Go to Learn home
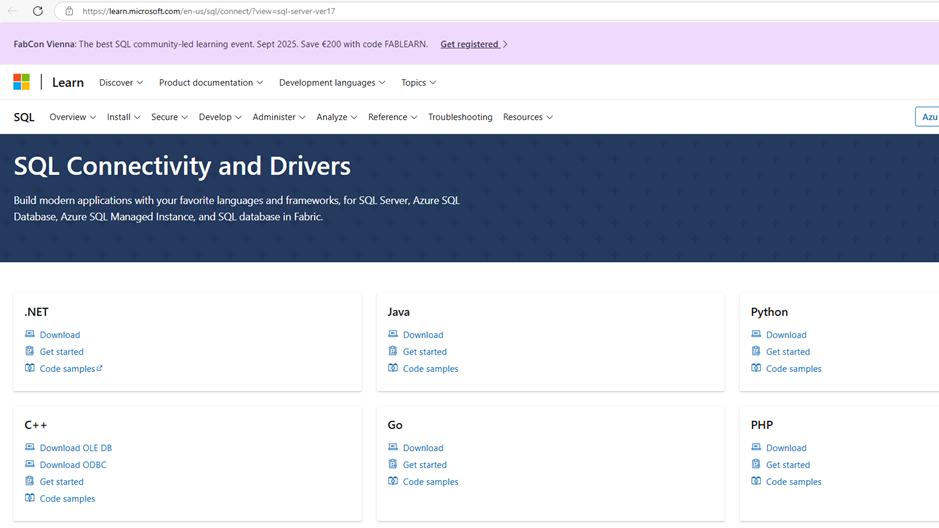The image size is (939, 528). pyautogui.click(x=68, y=83)
